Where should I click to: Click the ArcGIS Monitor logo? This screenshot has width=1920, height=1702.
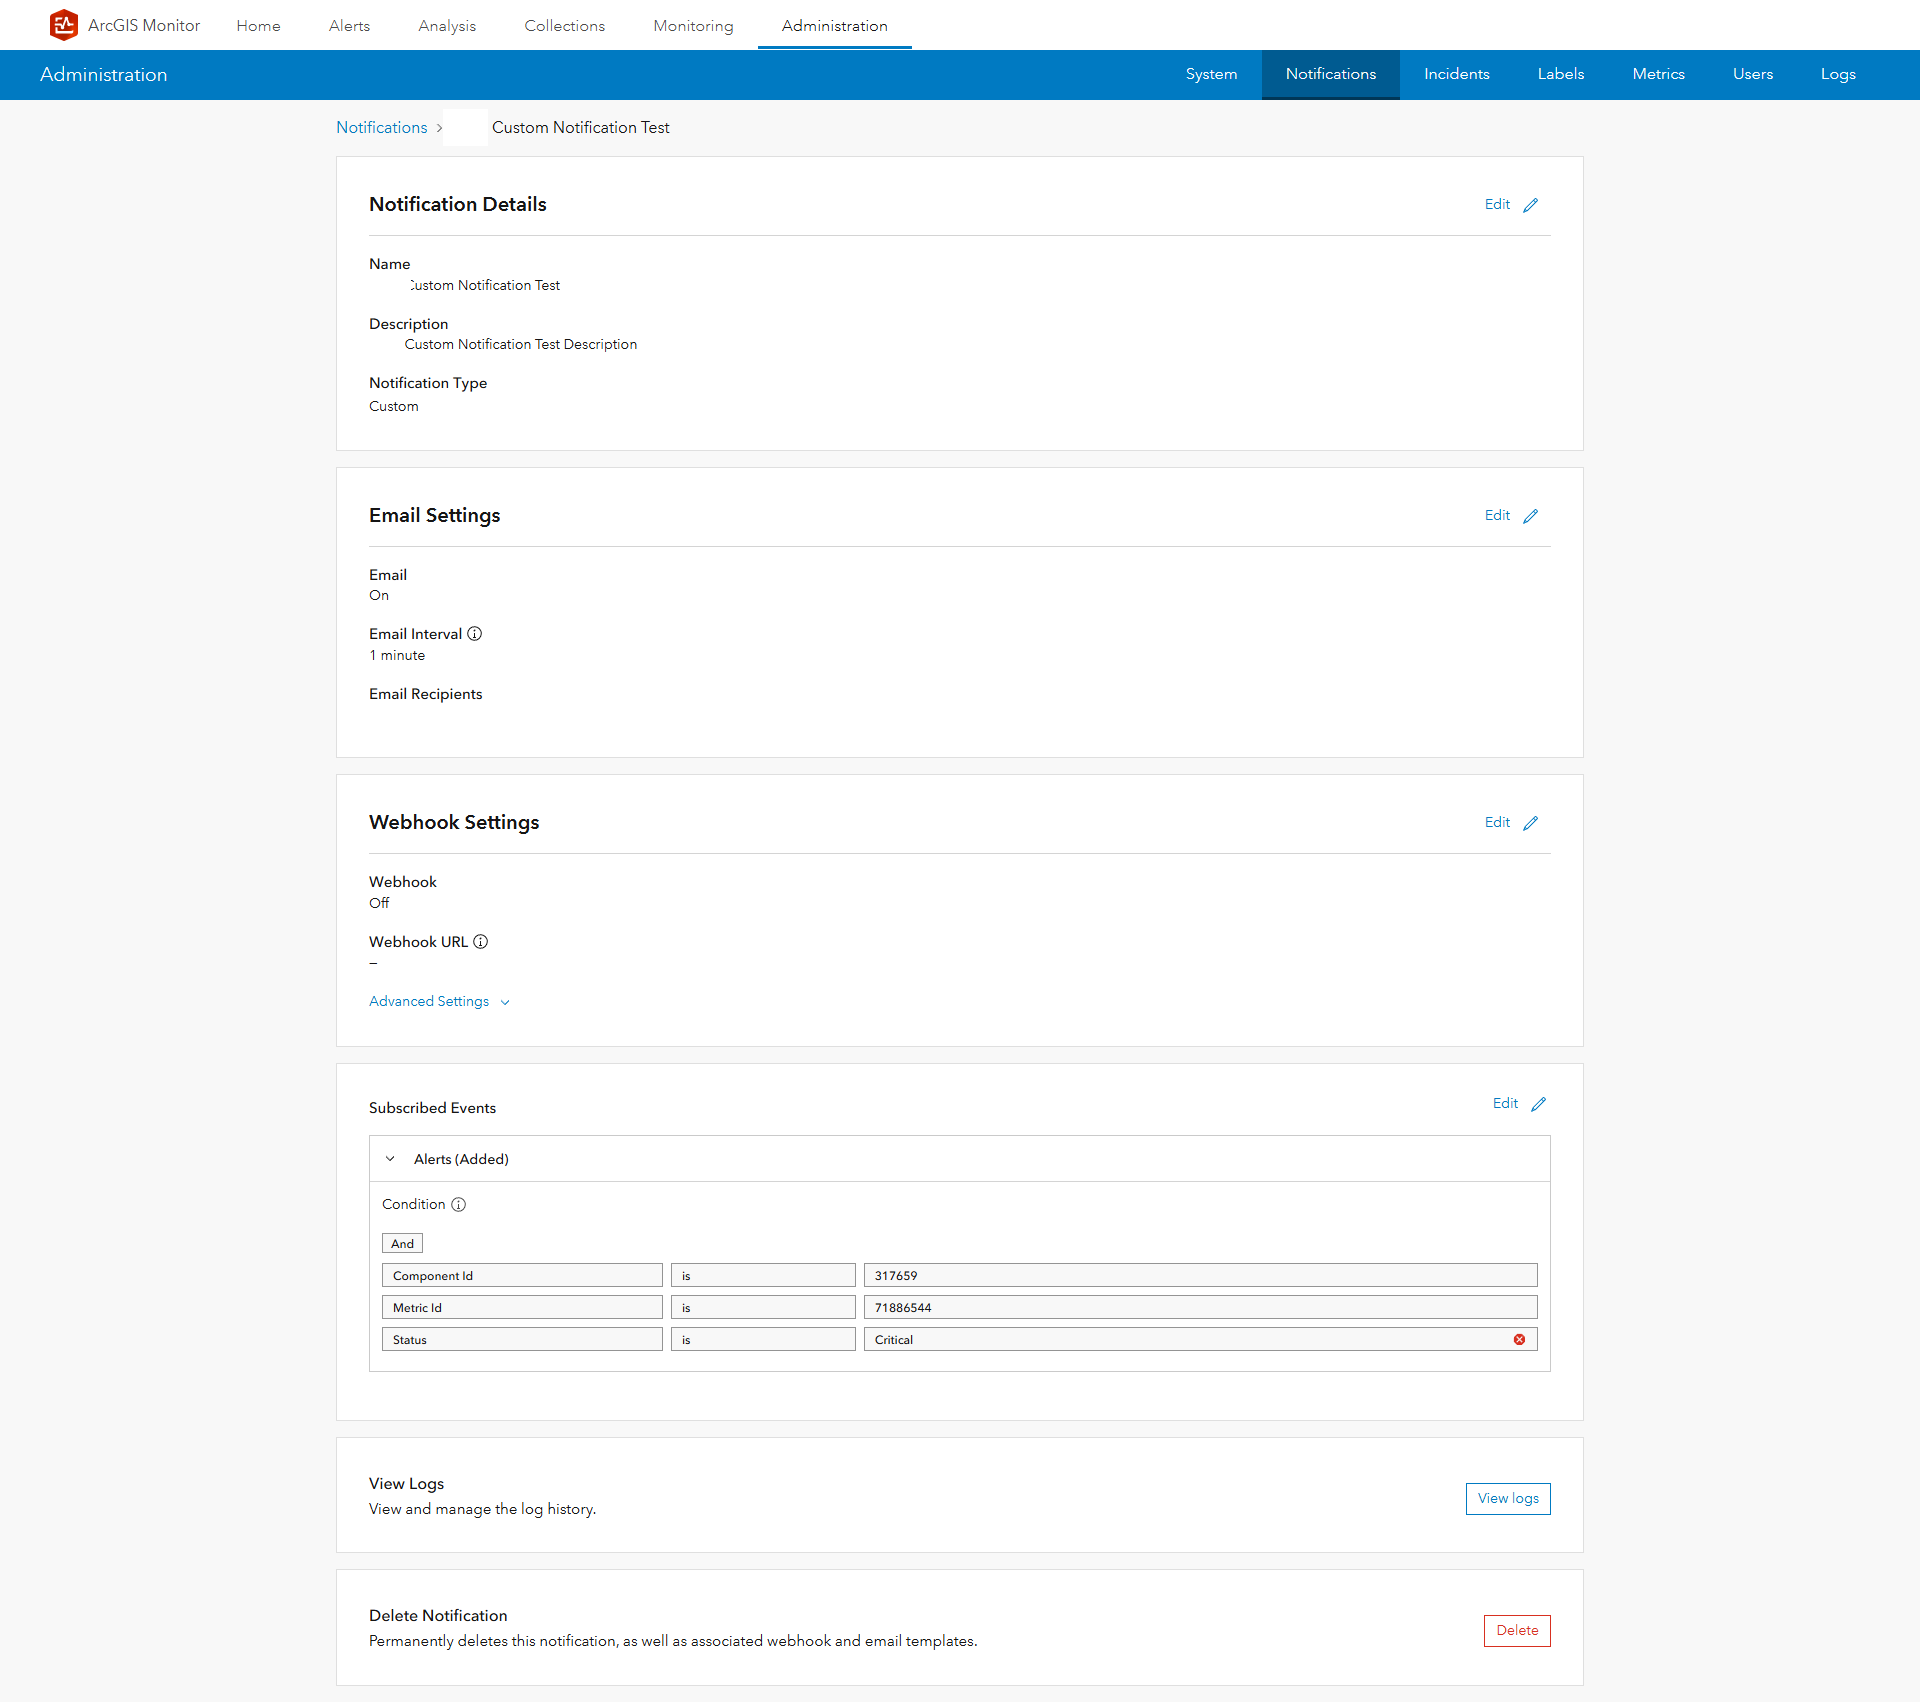coord(63,24)
